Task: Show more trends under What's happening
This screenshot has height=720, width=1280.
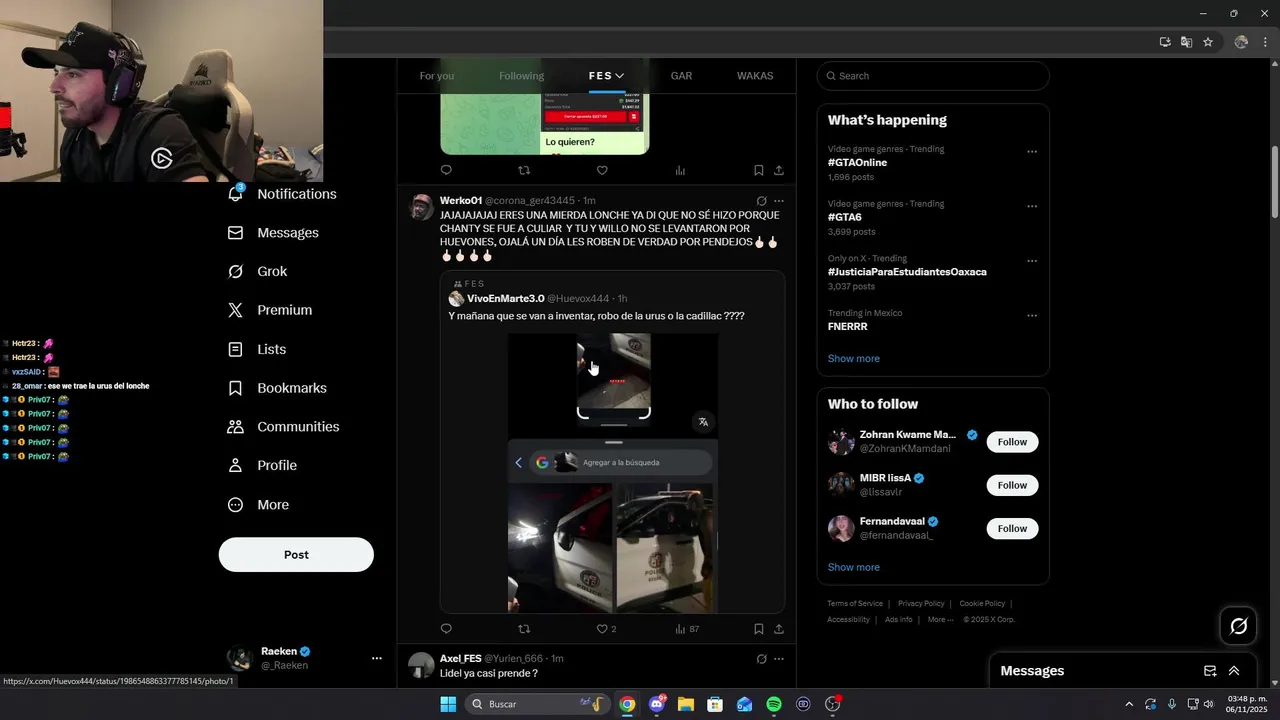Action: coord(854,358)
